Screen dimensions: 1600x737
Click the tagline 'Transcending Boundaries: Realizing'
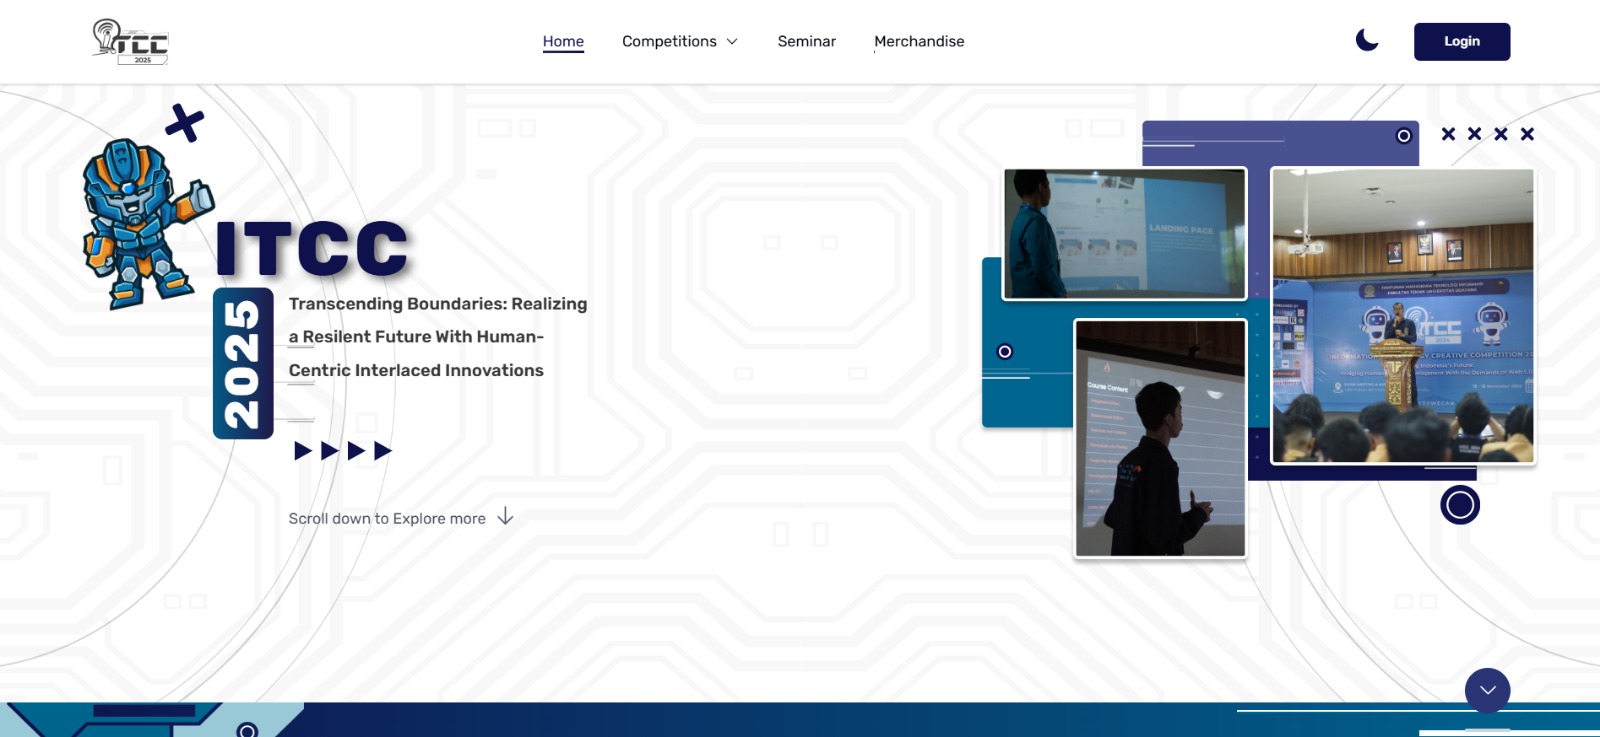point(438,303)
